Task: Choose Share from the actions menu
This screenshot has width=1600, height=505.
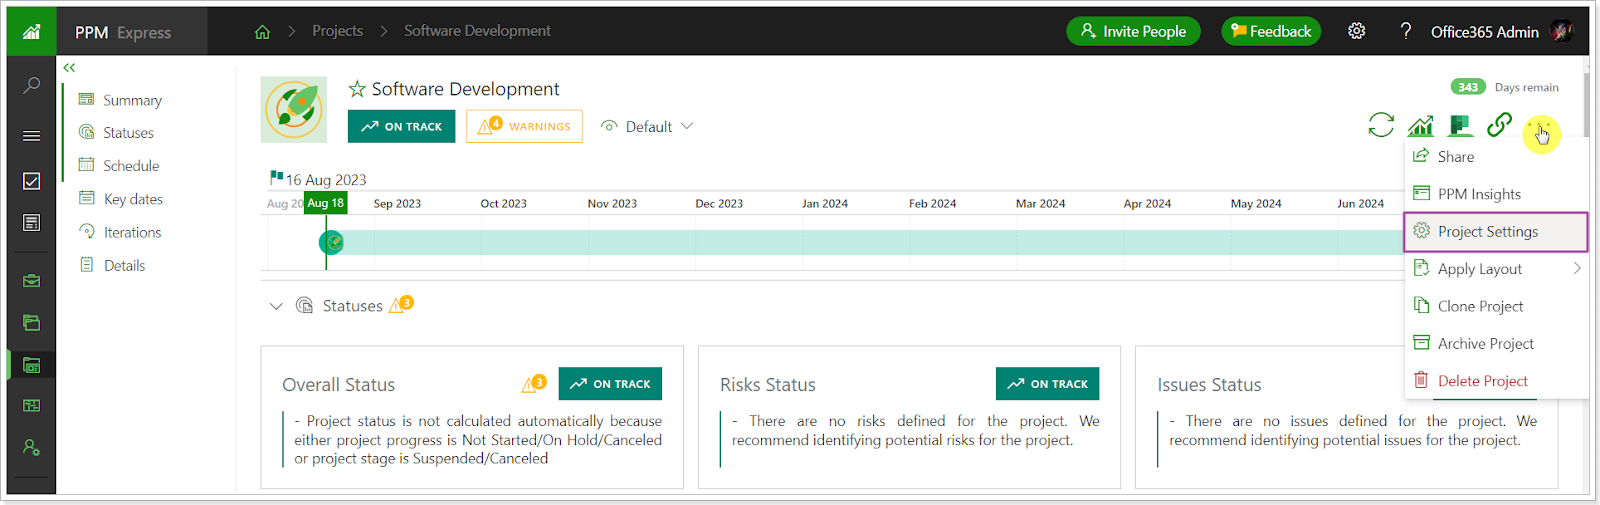Action: click(1497, 157)
